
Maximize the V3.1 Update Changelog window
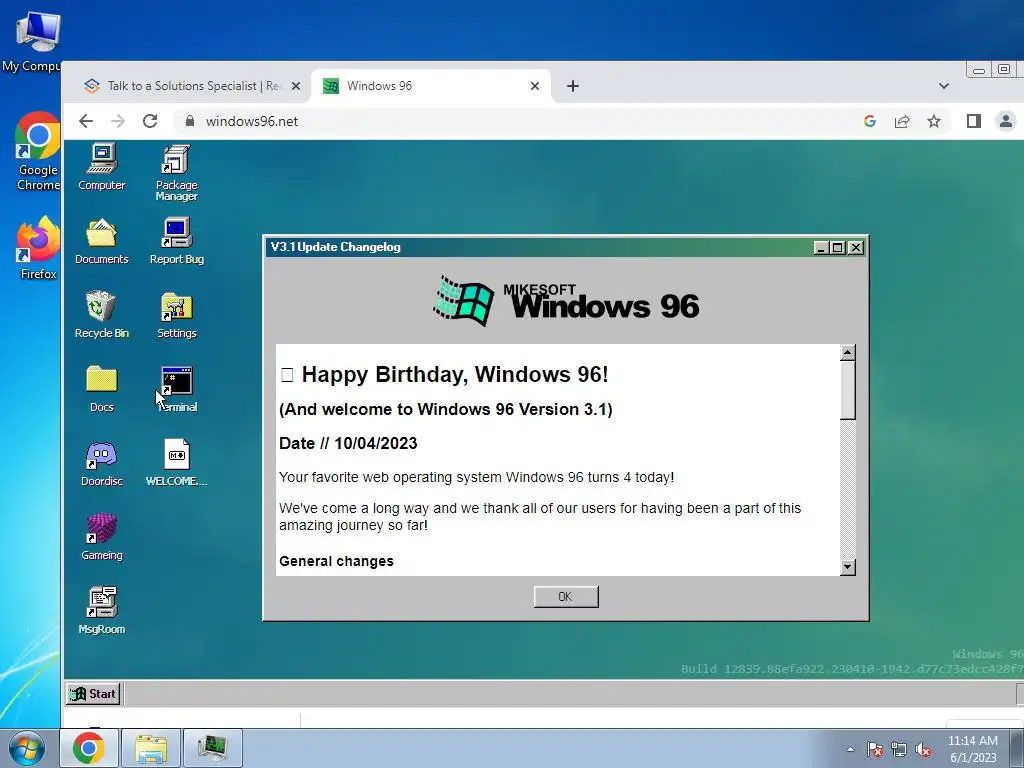coord(838,248)
